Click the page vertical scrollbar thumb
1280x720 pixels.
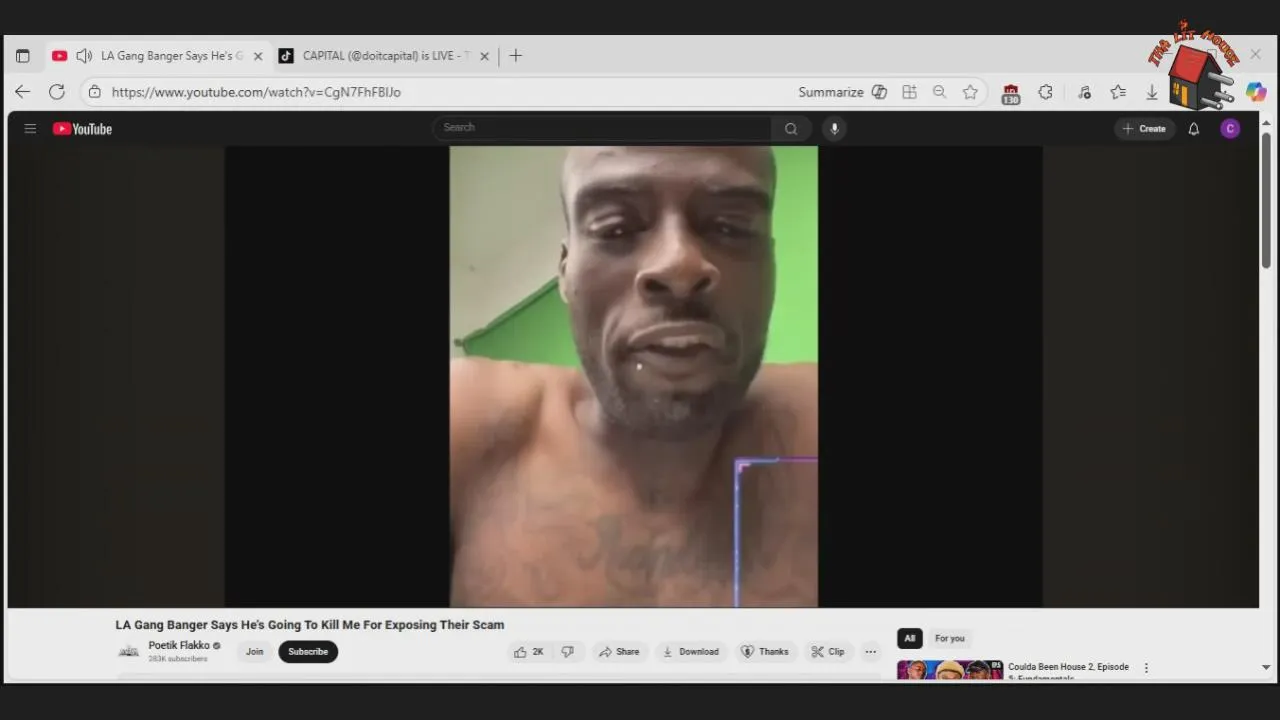click(1266, 199)
